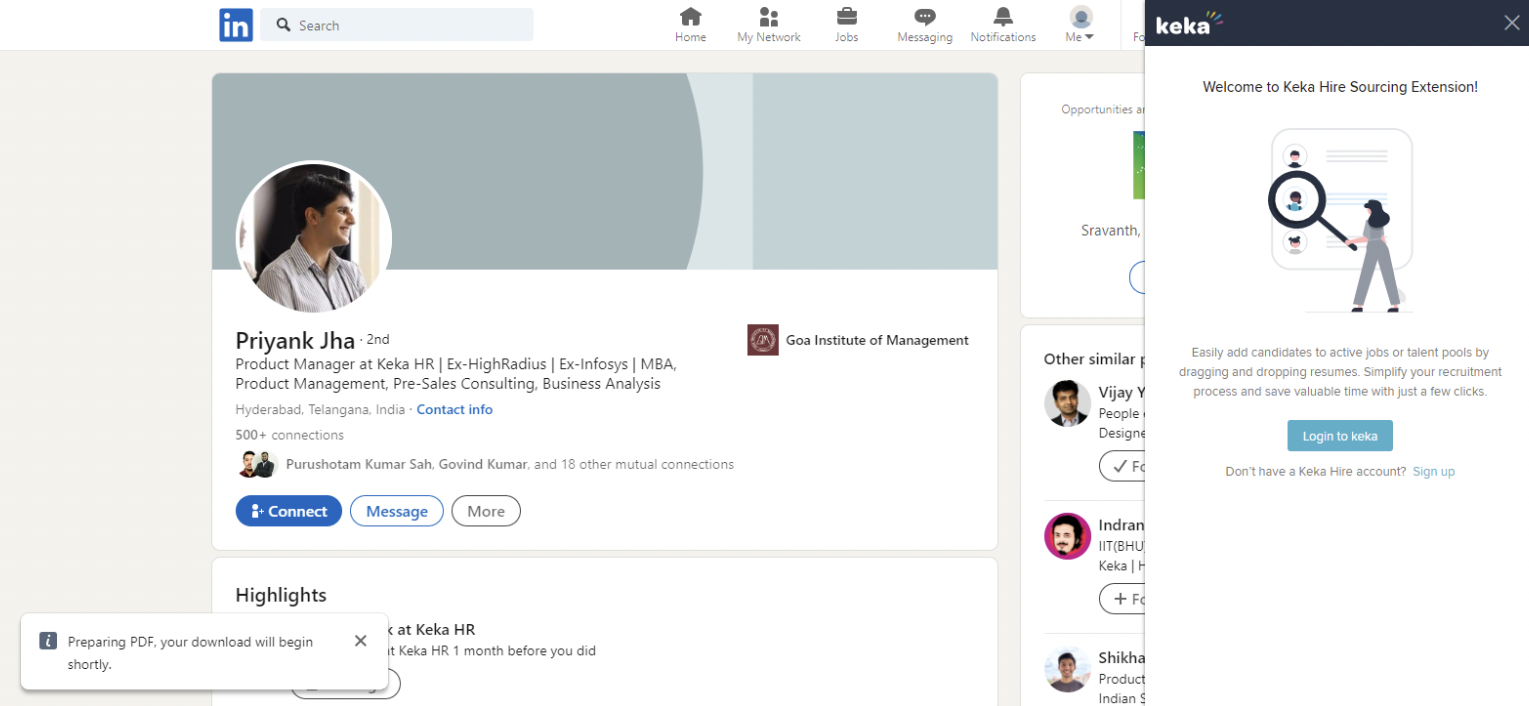Click the Message button
This screenshot has height=706, width=1529.
coord(397,511)
